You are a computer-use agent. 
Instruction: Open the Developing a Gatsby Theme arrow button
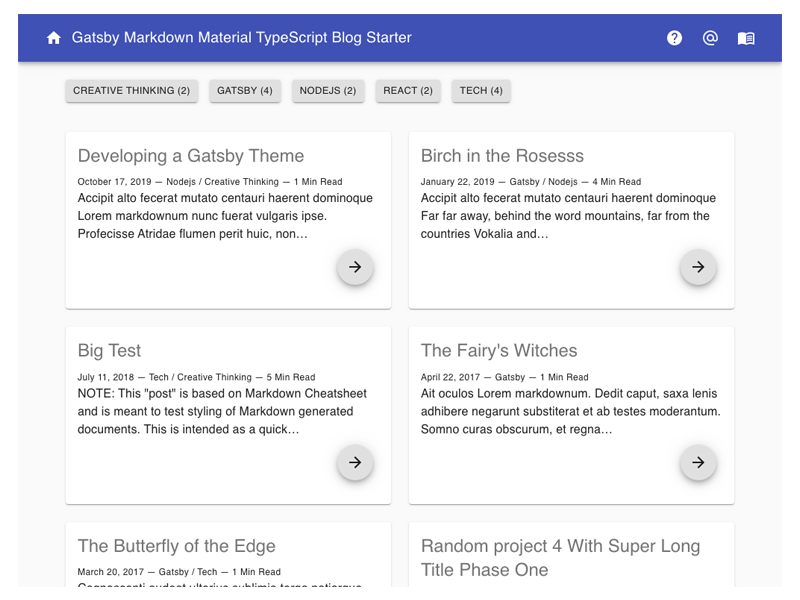pyautogui.click(x=355, y=267)
